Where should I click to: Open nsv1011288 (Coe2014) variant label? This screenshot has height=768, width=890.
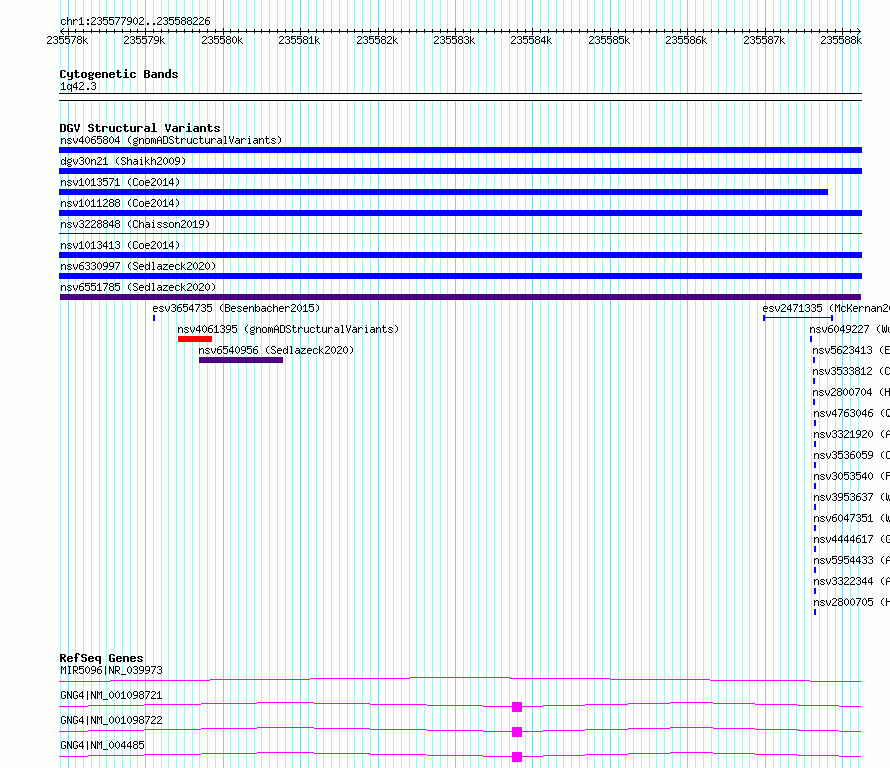120,203
